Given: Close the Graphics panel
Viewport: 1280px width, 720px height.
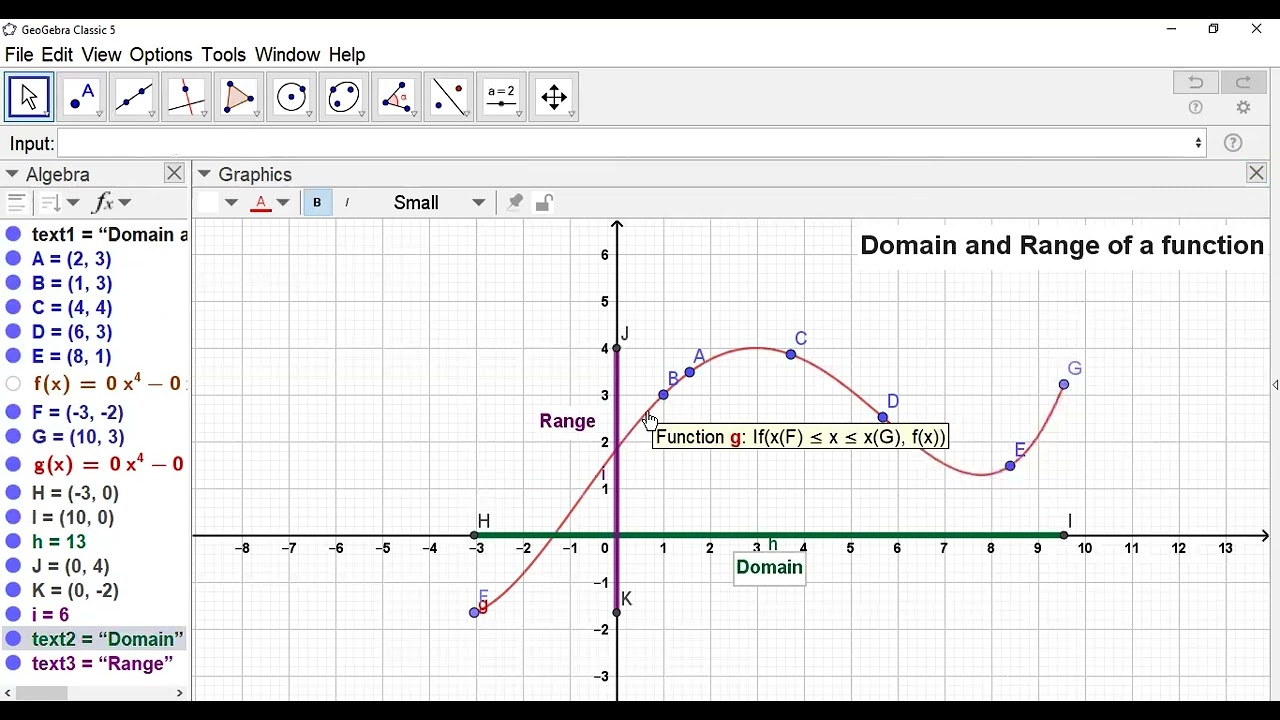Looking at the screenshot, I should tap(1257, 173).
